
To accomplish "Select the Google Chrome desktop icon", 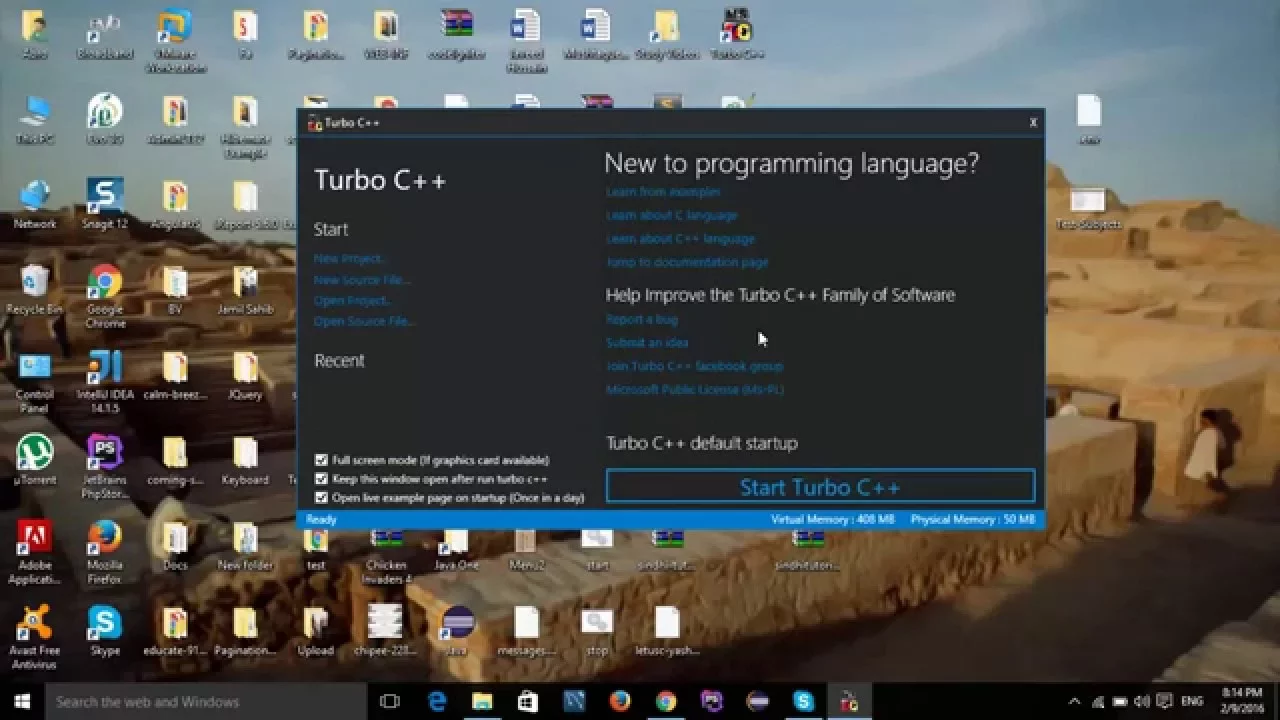I will coord(105,297).
